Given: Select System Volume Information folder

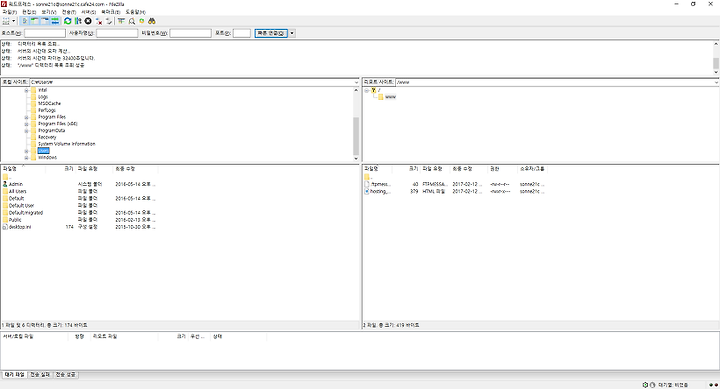Looking at the screenshot, I should click(67, 144).
